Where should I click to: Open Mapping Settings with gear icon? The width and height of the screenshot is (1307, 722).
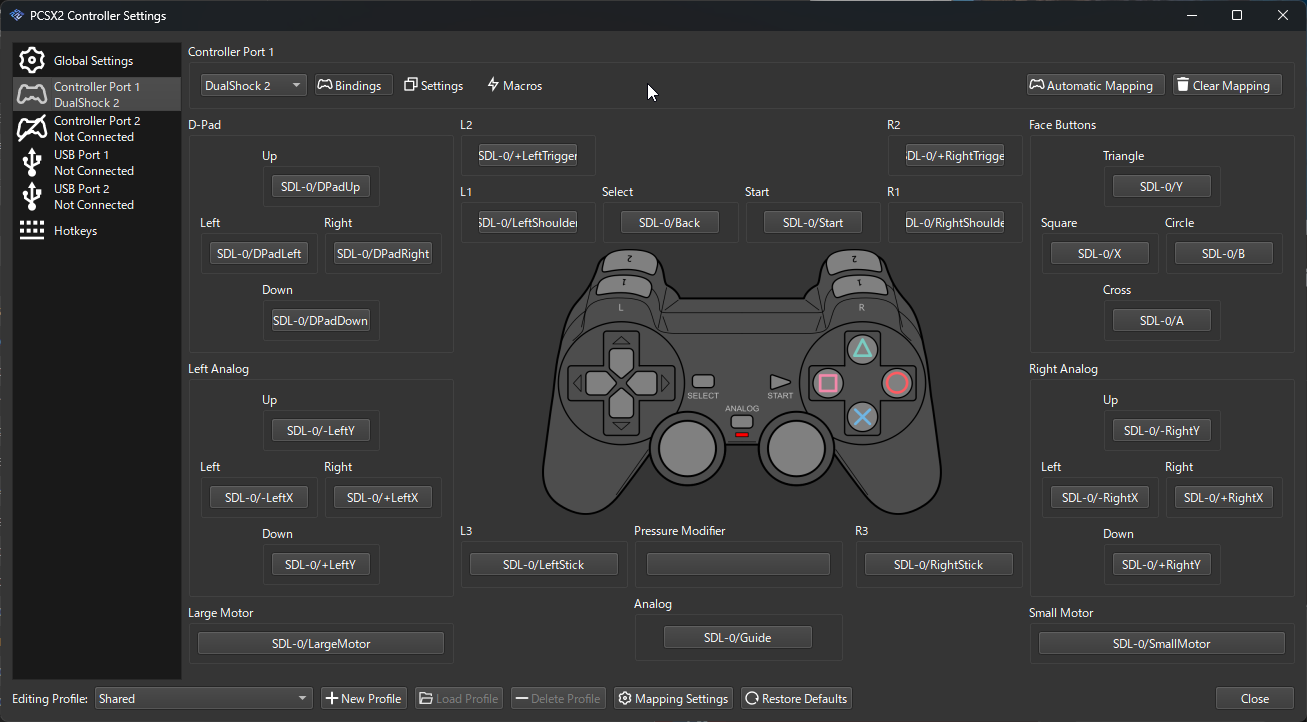click(x=673, y=699)
